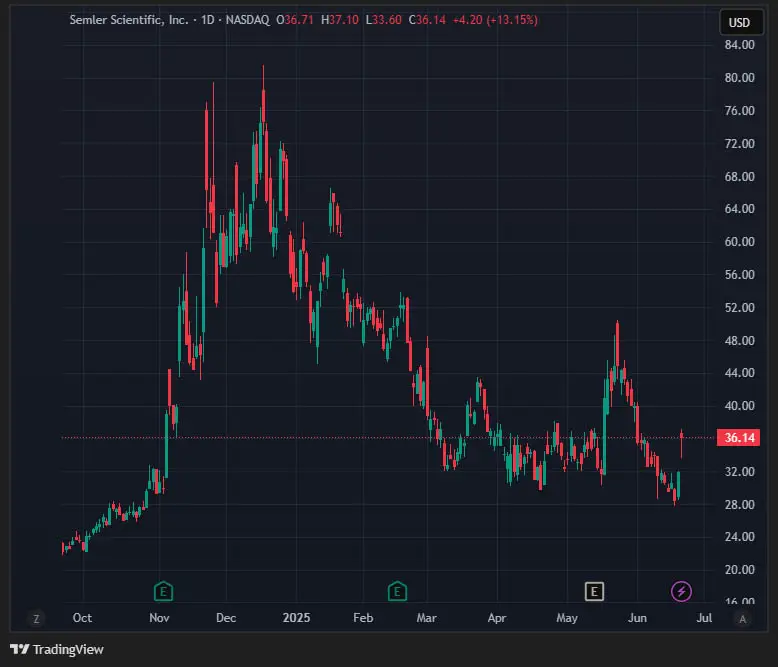Click the Dec label on time axis
This screenshot has width=778, height=667.
click(226, 618)
